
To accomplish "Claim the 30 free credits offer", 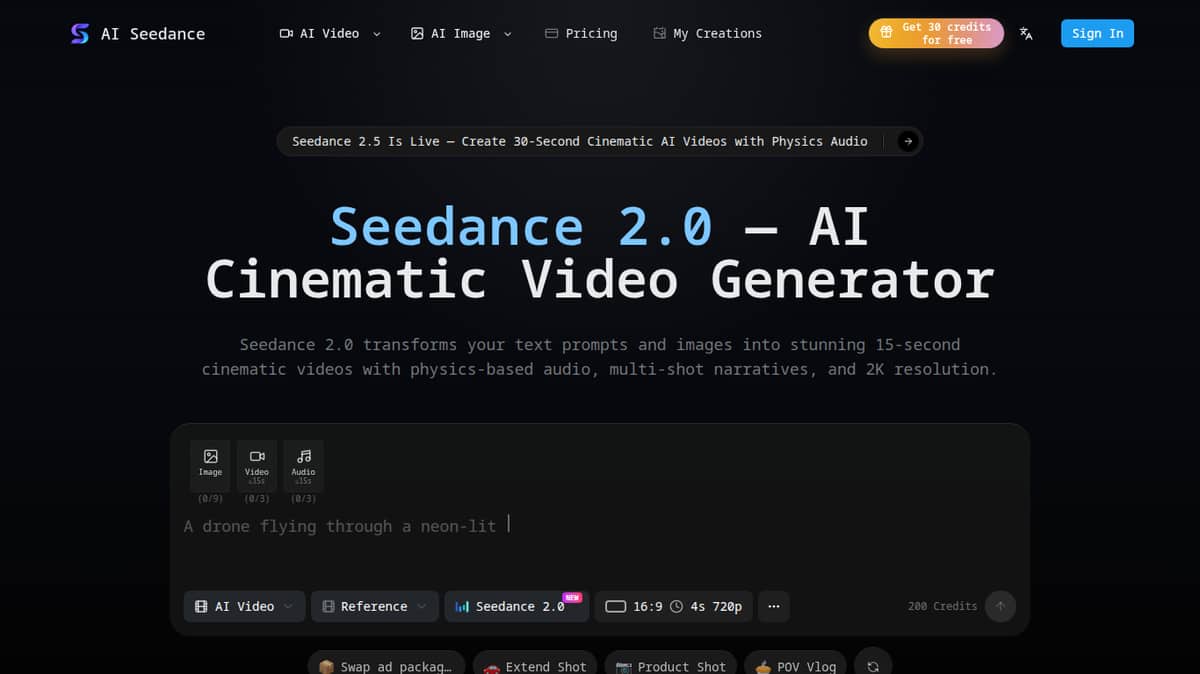I will (936, 33).
